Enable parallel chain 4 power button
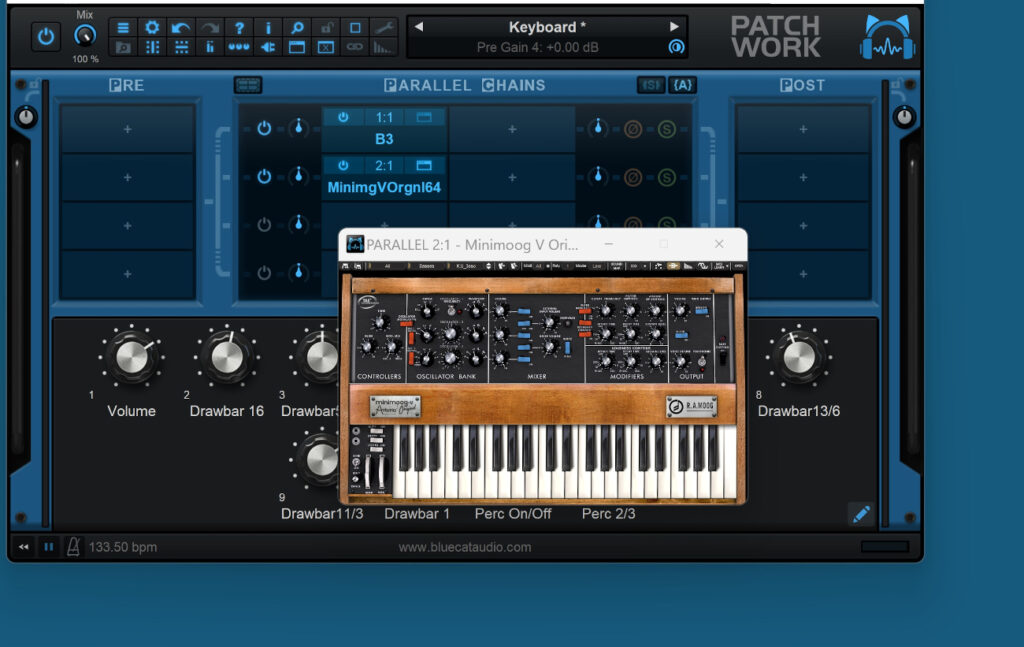Viewport: 1024px width, 647px height. [x=264, y=272]
